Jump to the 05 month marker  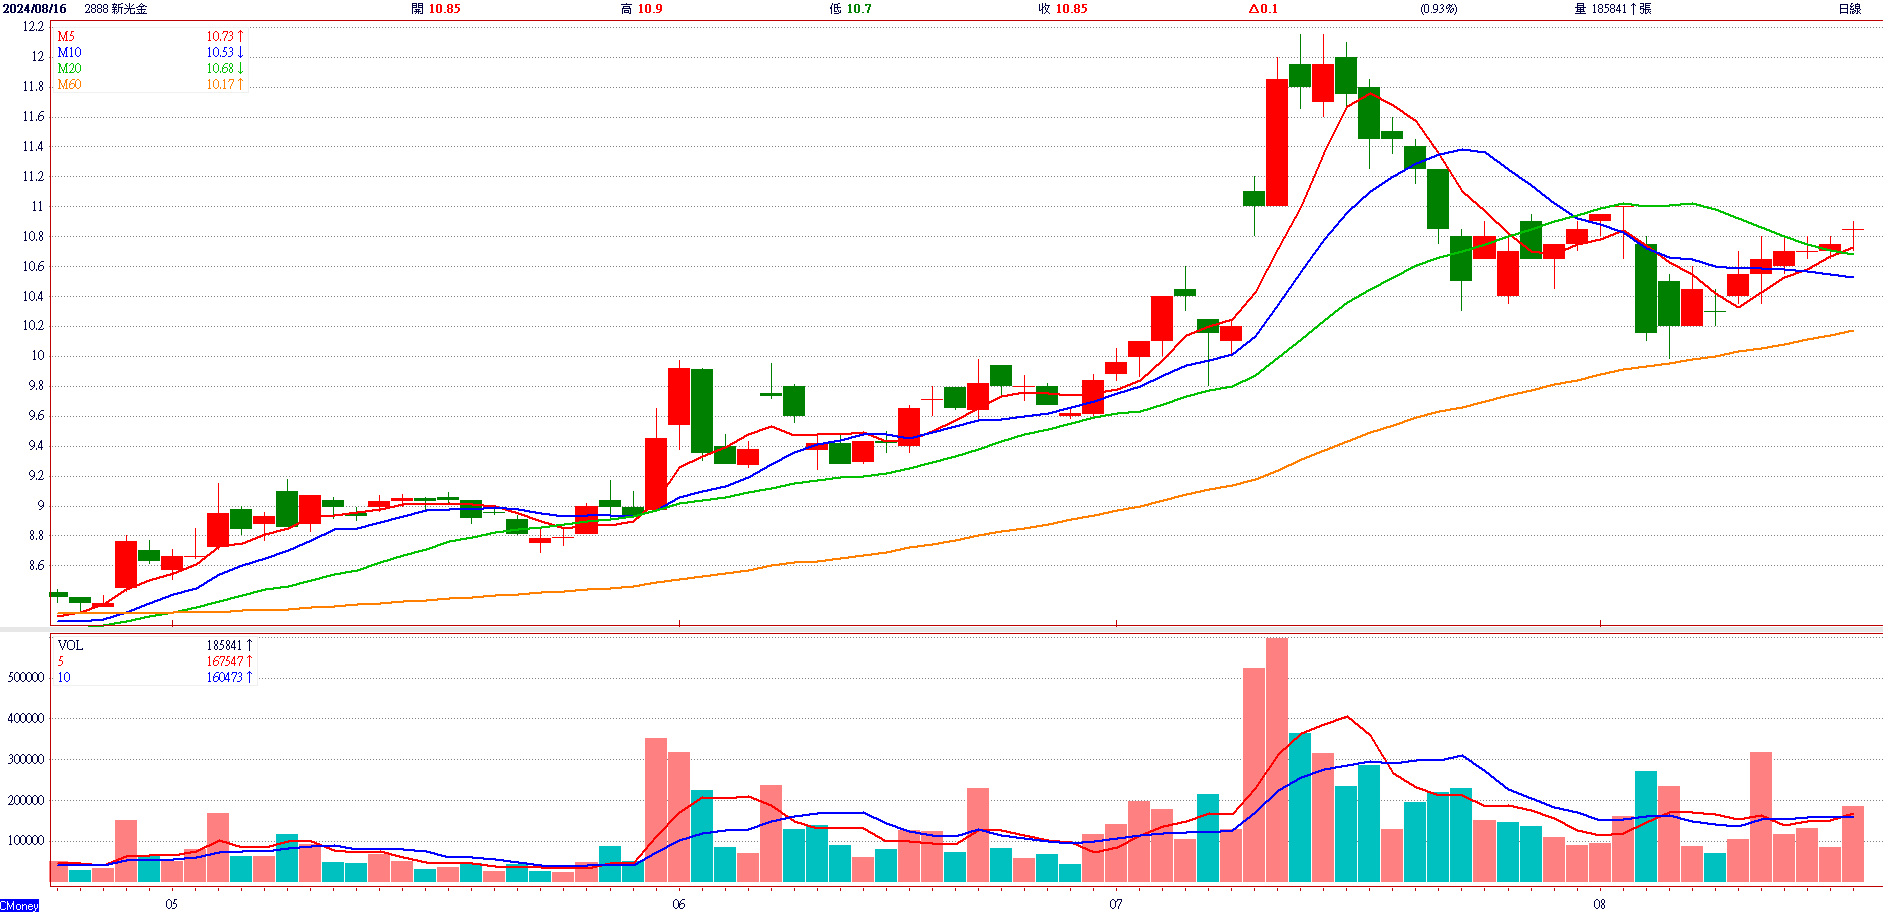172,904
